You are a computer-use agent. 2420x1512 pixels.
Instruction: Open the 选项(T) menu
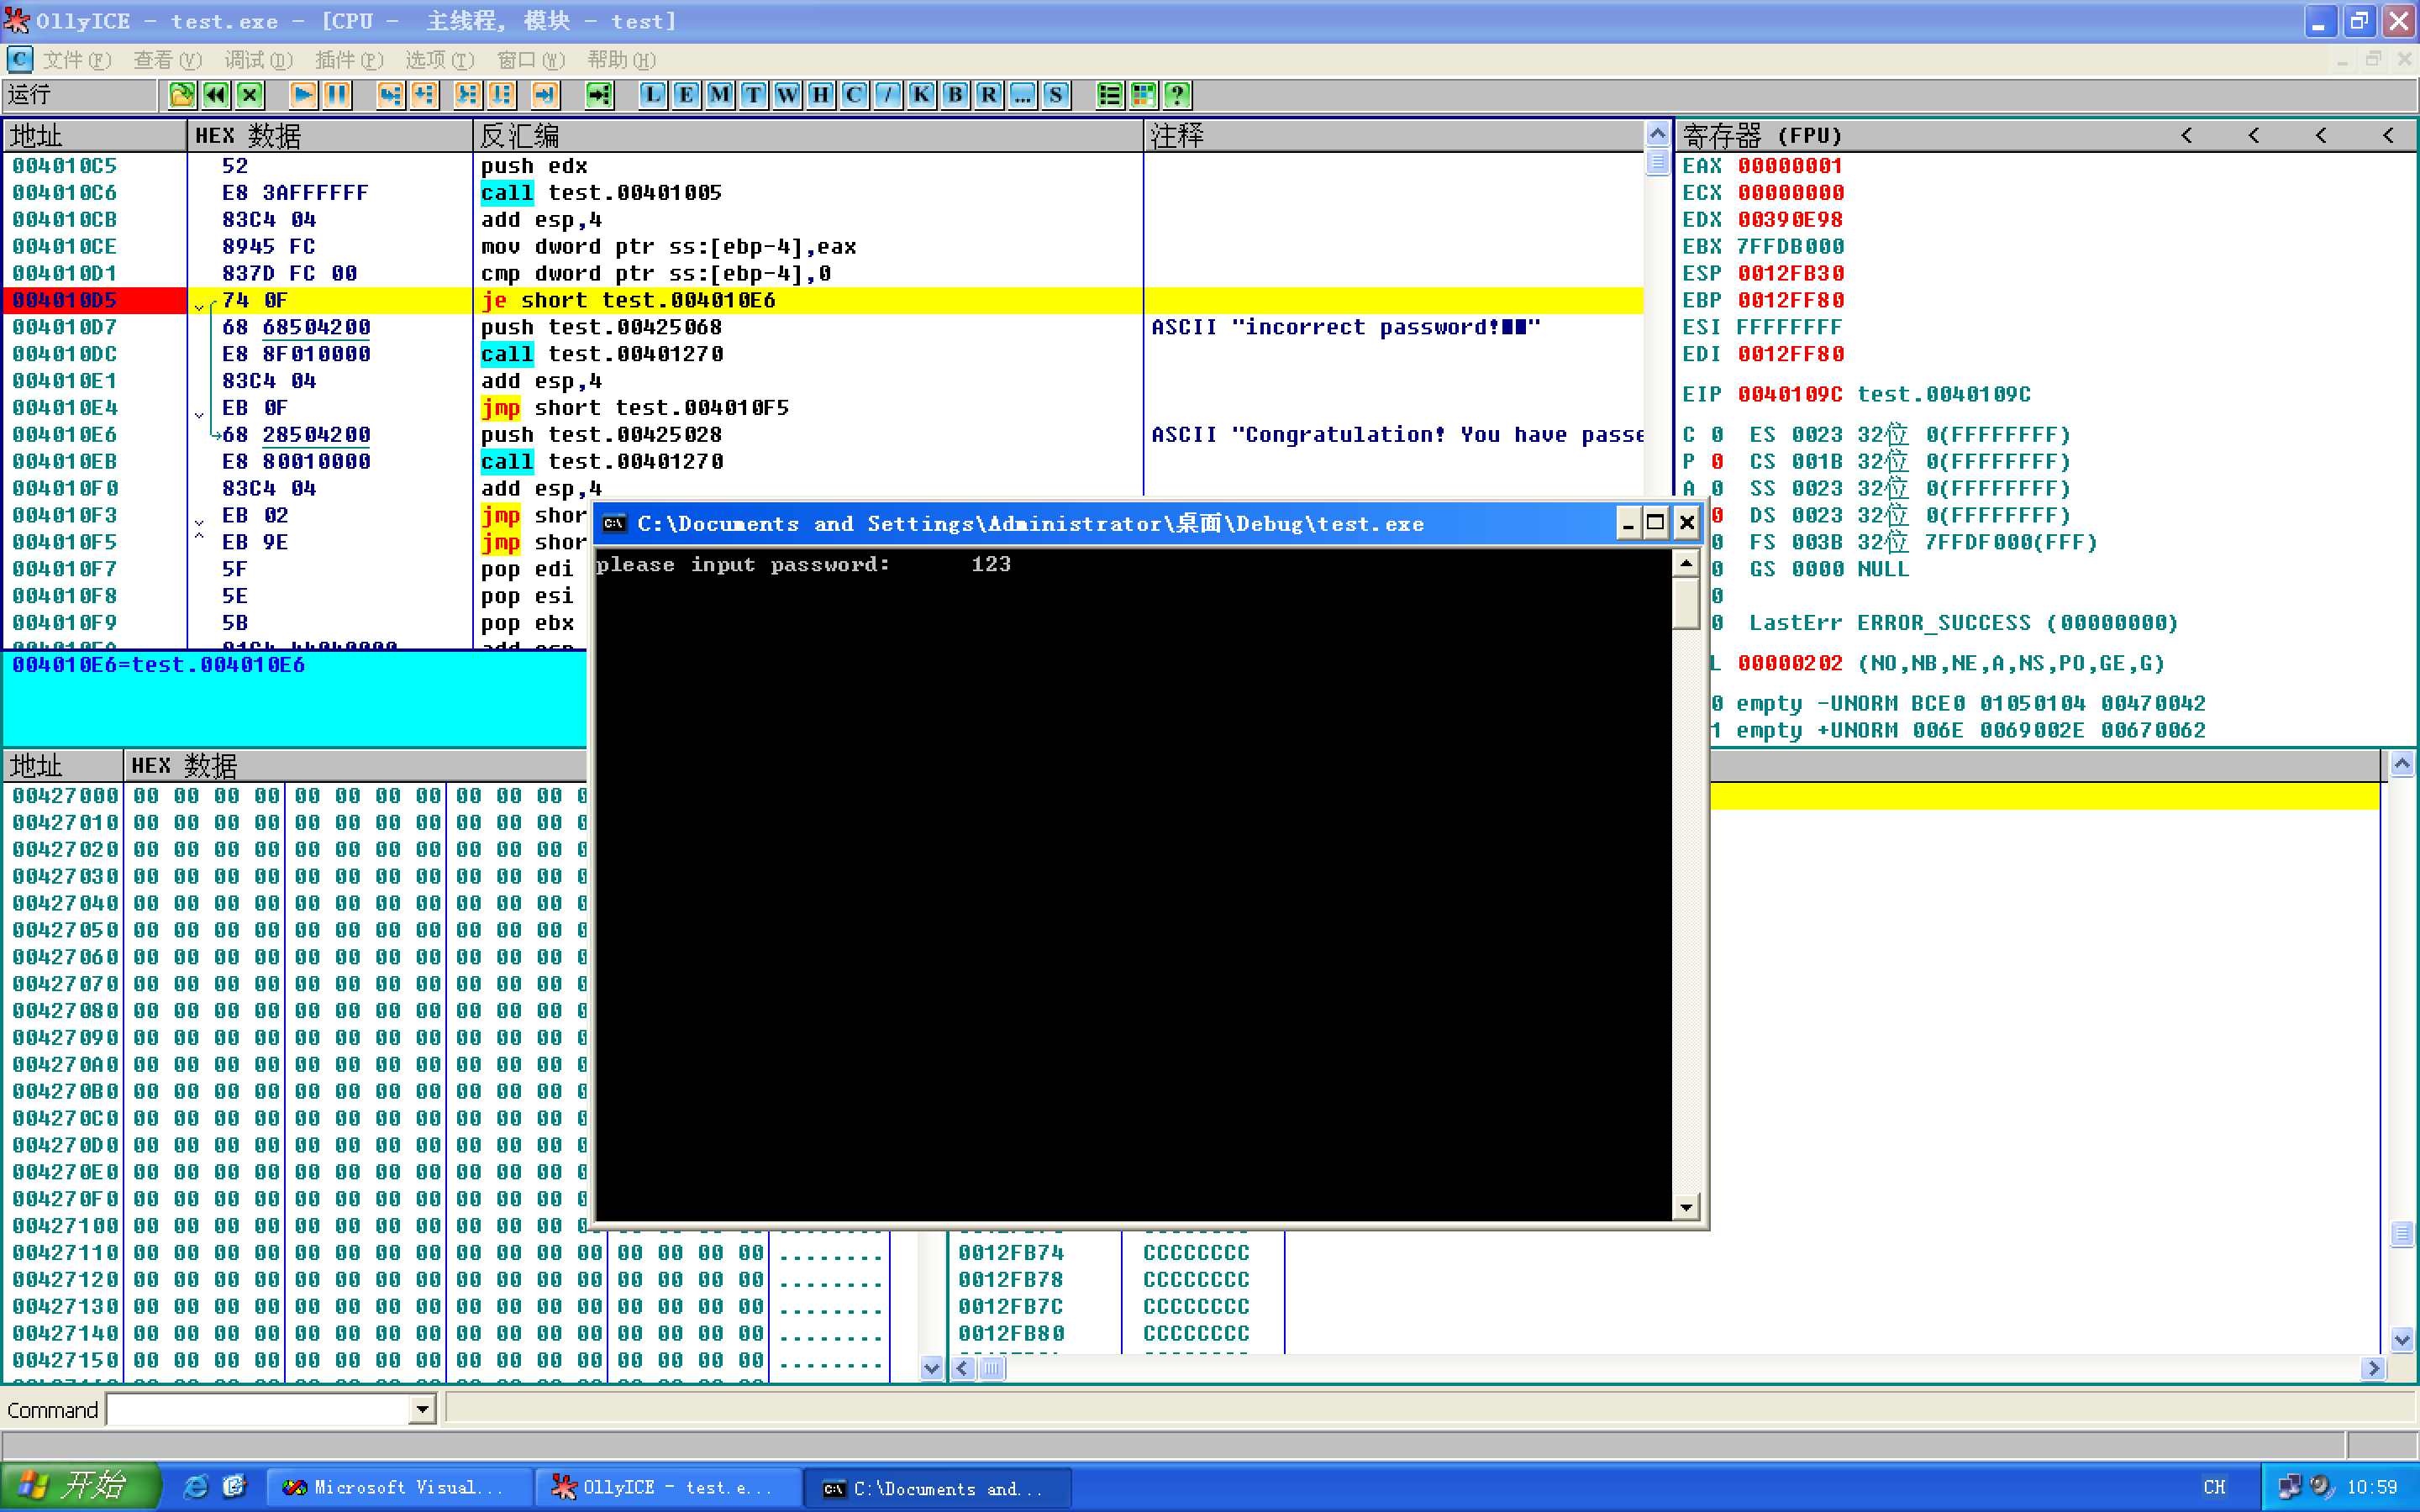[440, 60]
